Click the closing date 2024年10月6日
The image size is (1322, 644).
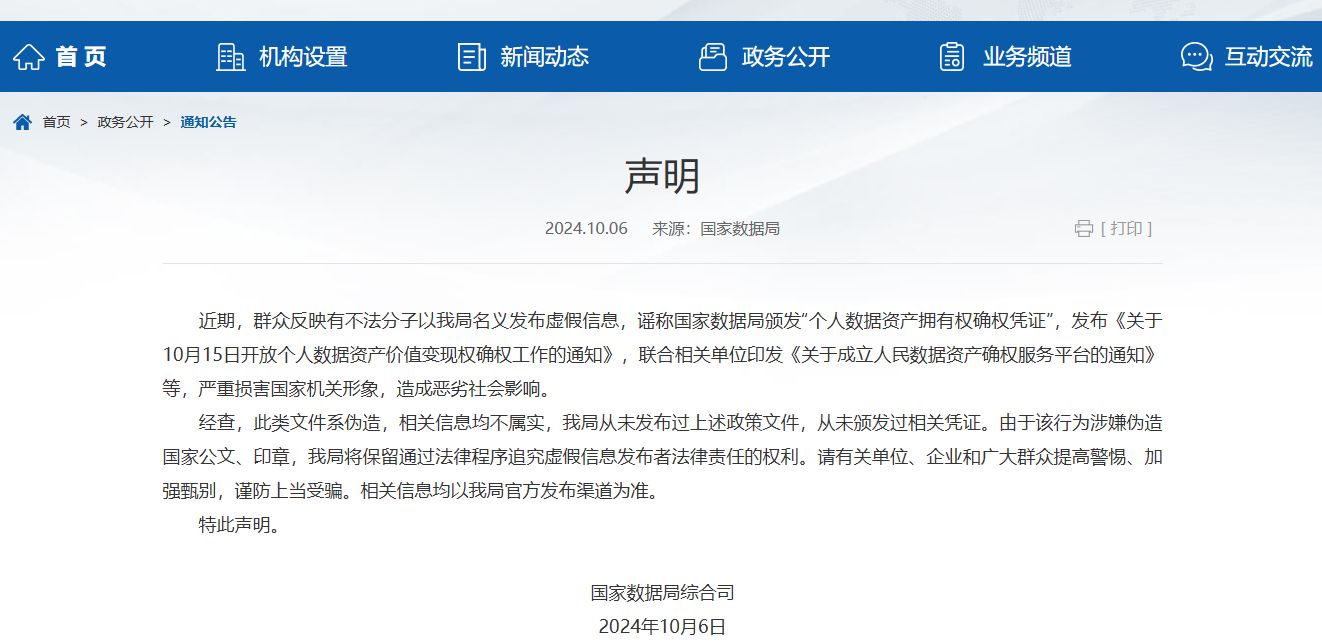point(662,627)
